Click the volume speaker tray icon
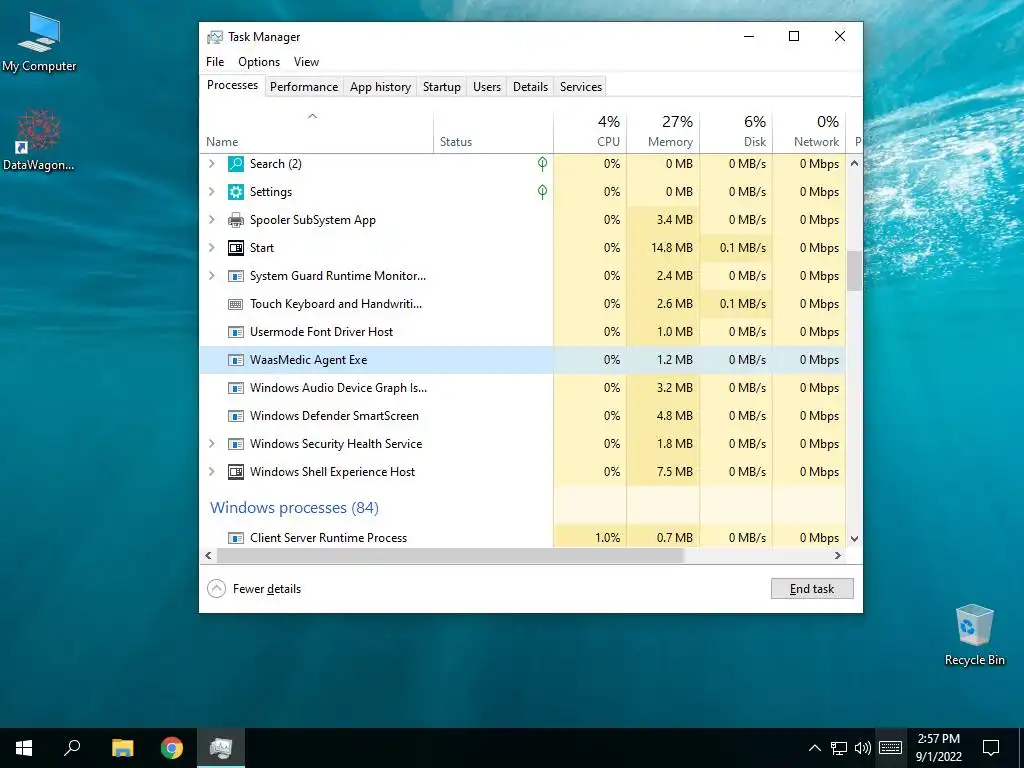This screenshot has width=1024, height=768. [863, 748]
